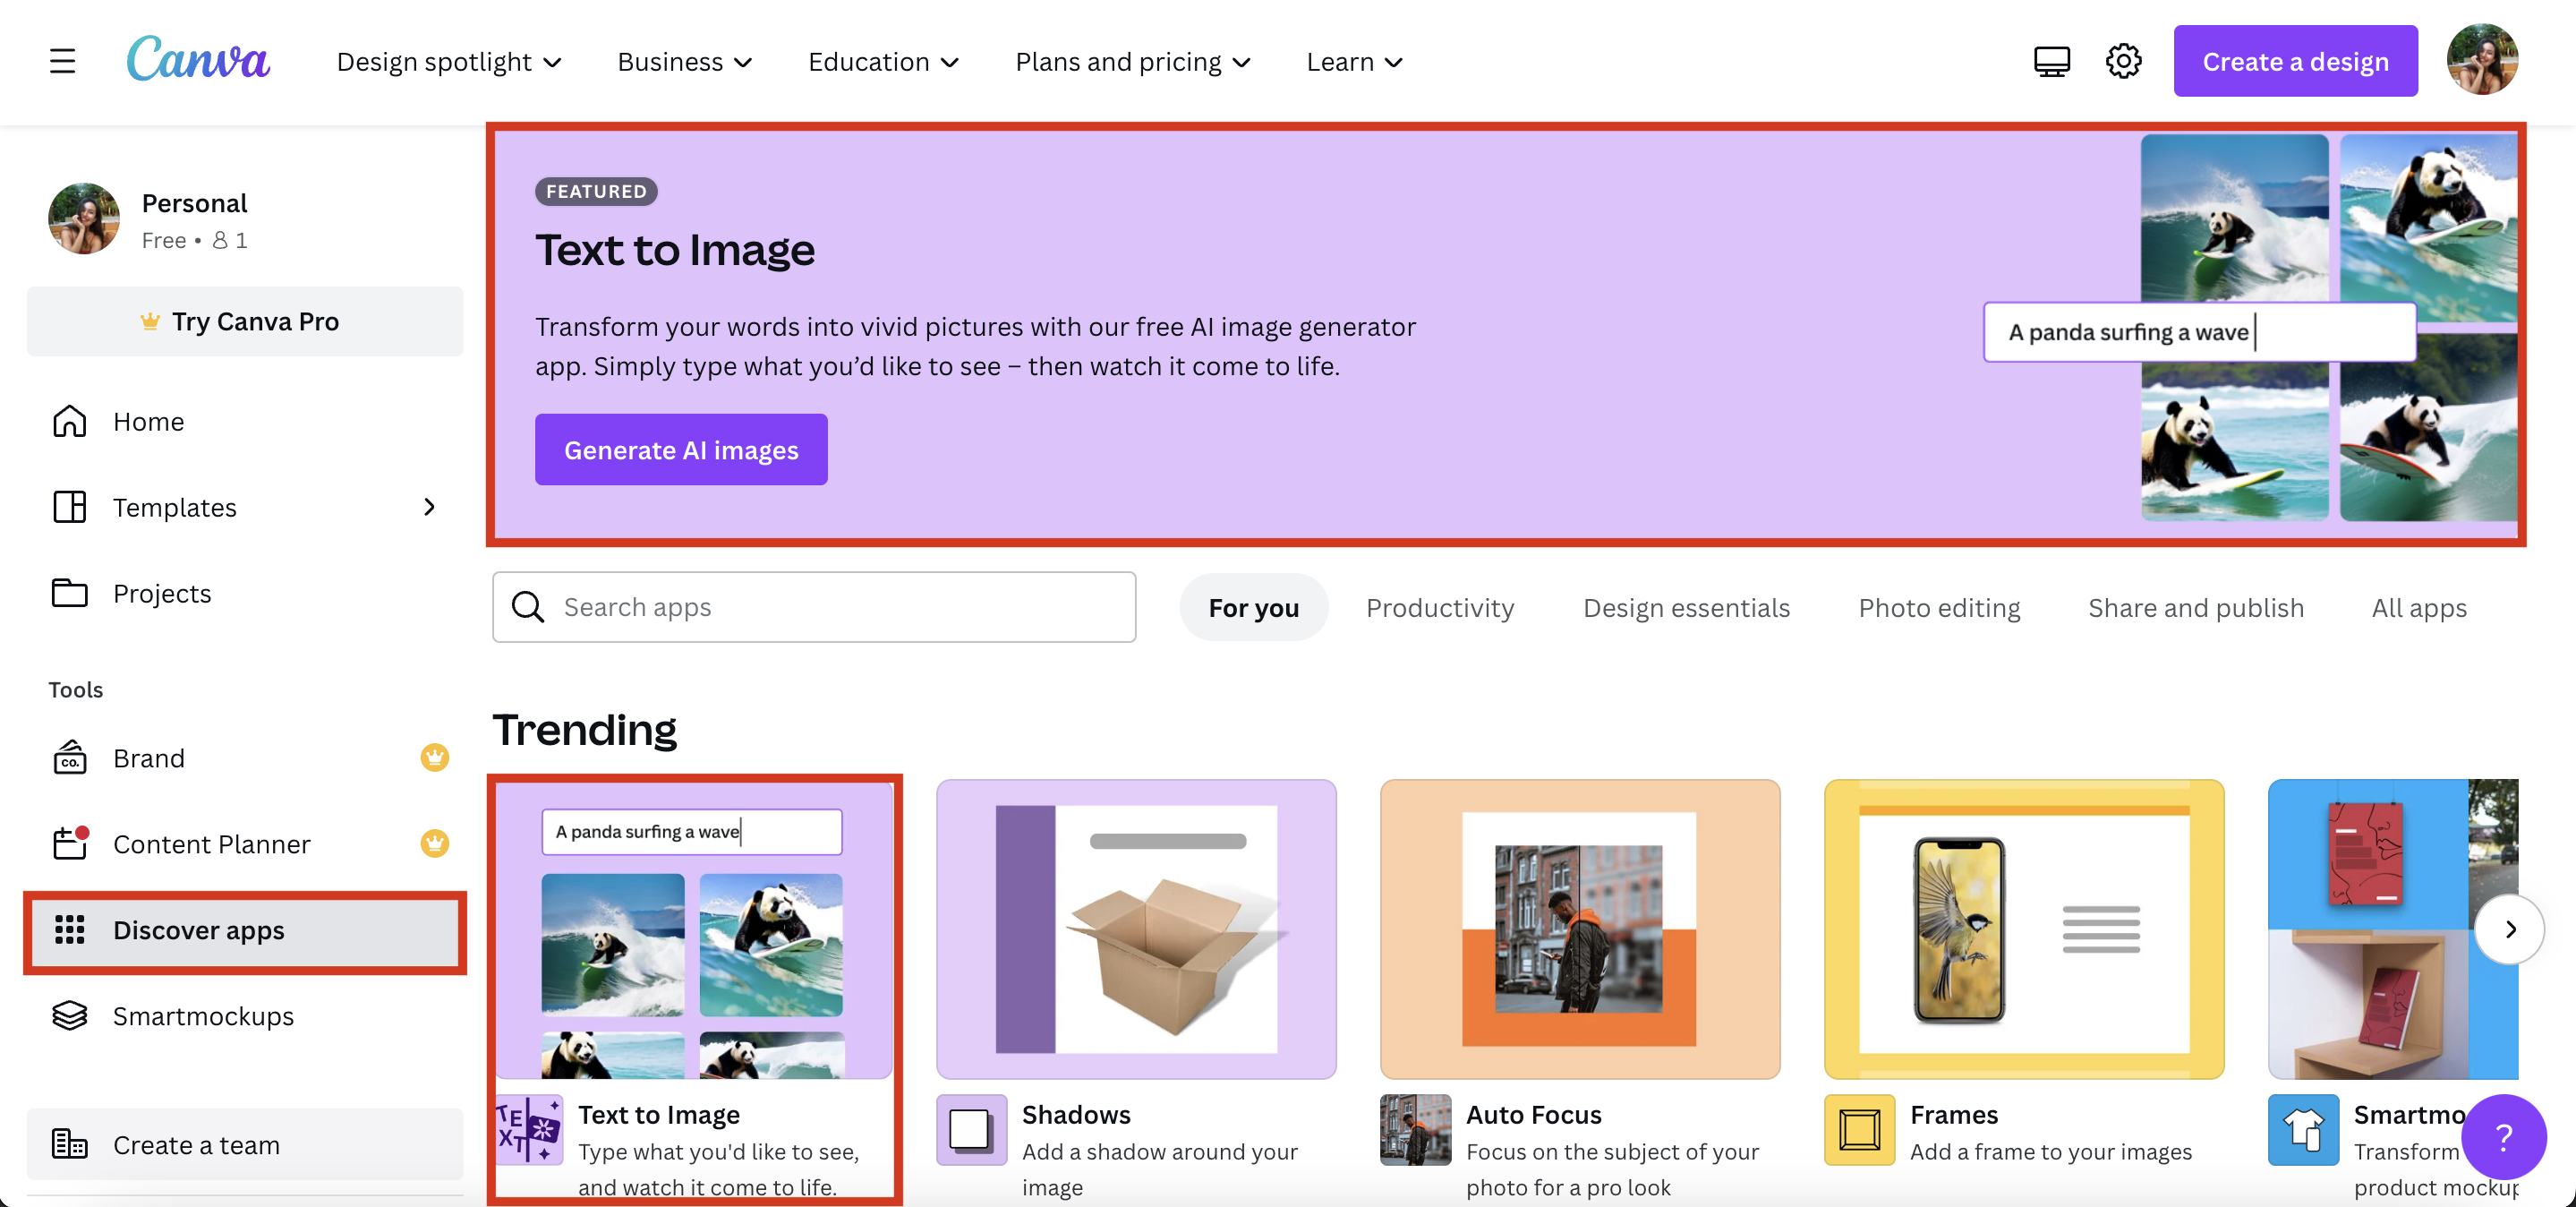This screenshot has width=2576, height=1207.
Task: Click the 'Add a frame to your images' description
Action: tap(2050, 1152)
